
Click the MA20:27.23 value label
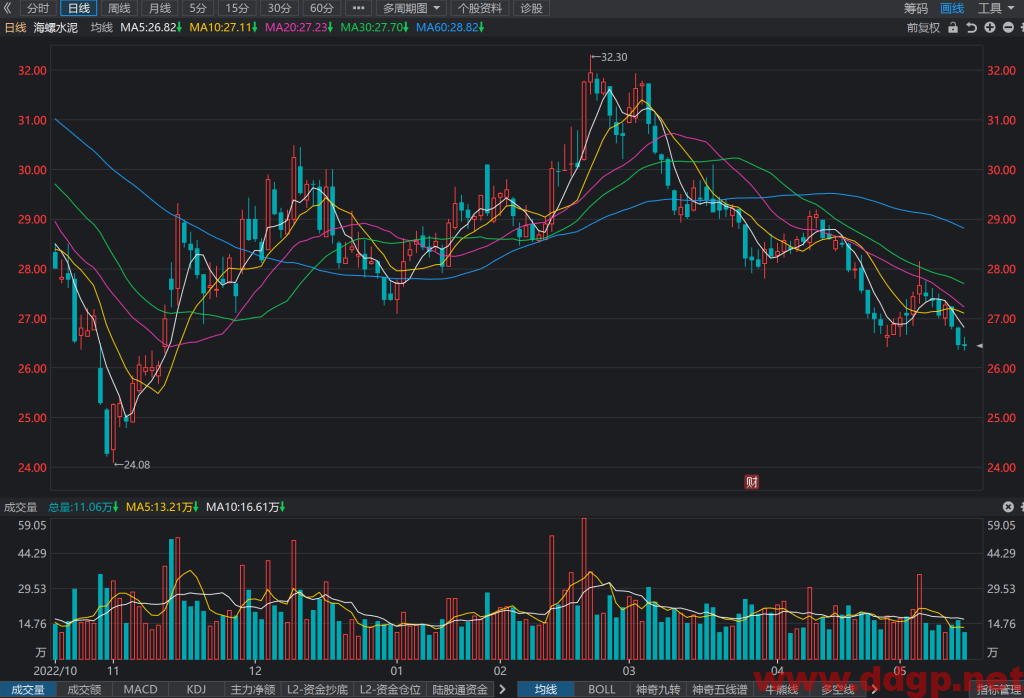pyautogui.click(x=298, y=27)
